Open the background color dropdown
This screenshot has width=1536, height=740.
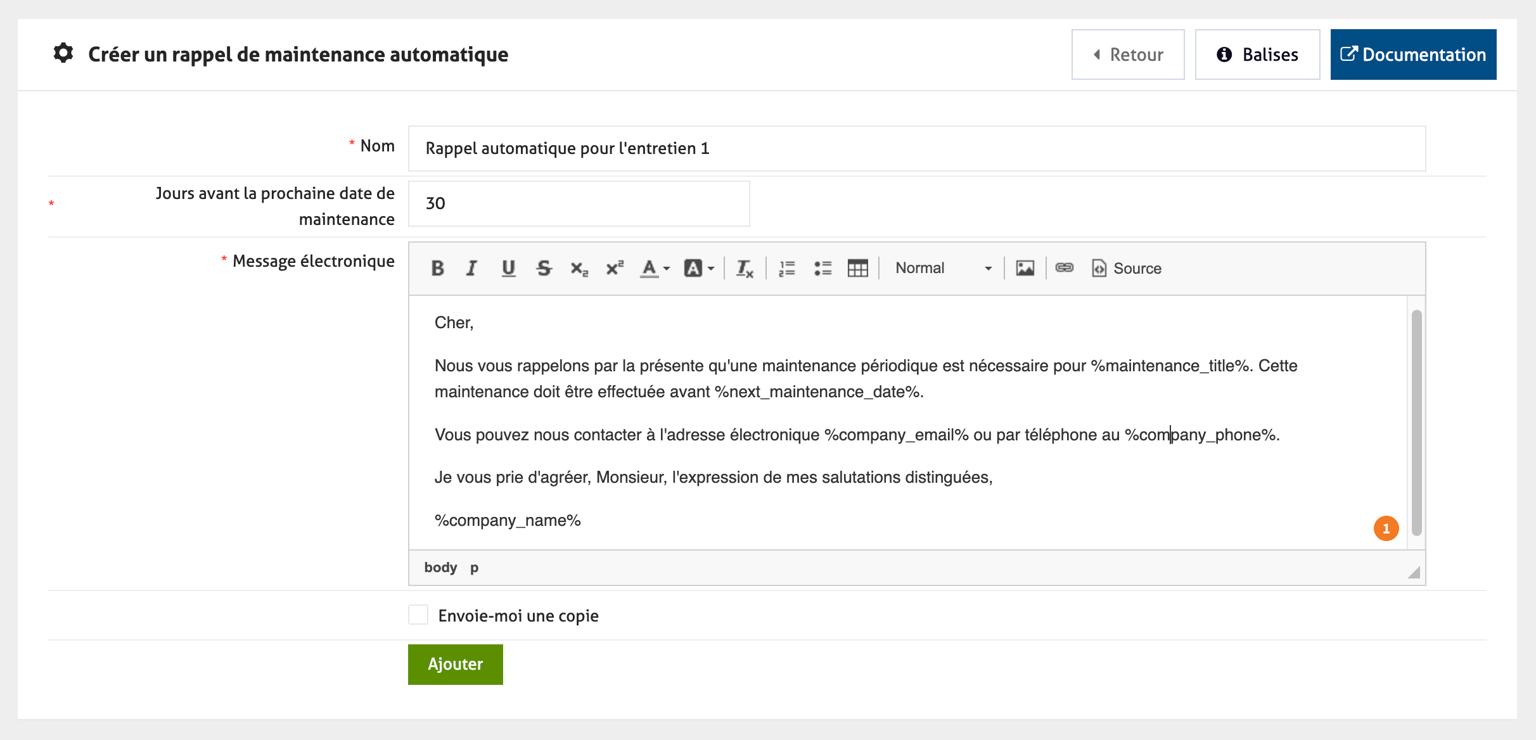[x=698, y=268]
